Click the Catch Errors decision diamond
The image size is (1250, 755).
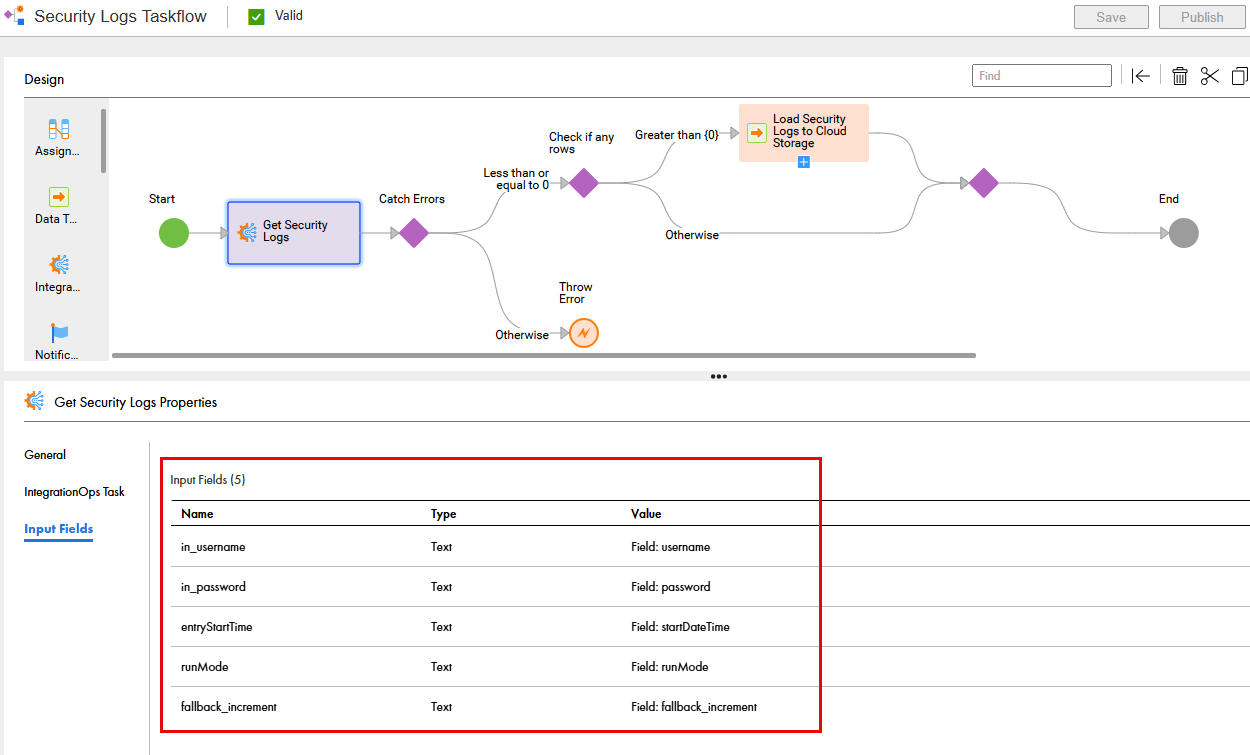click(x=414, y=233)
